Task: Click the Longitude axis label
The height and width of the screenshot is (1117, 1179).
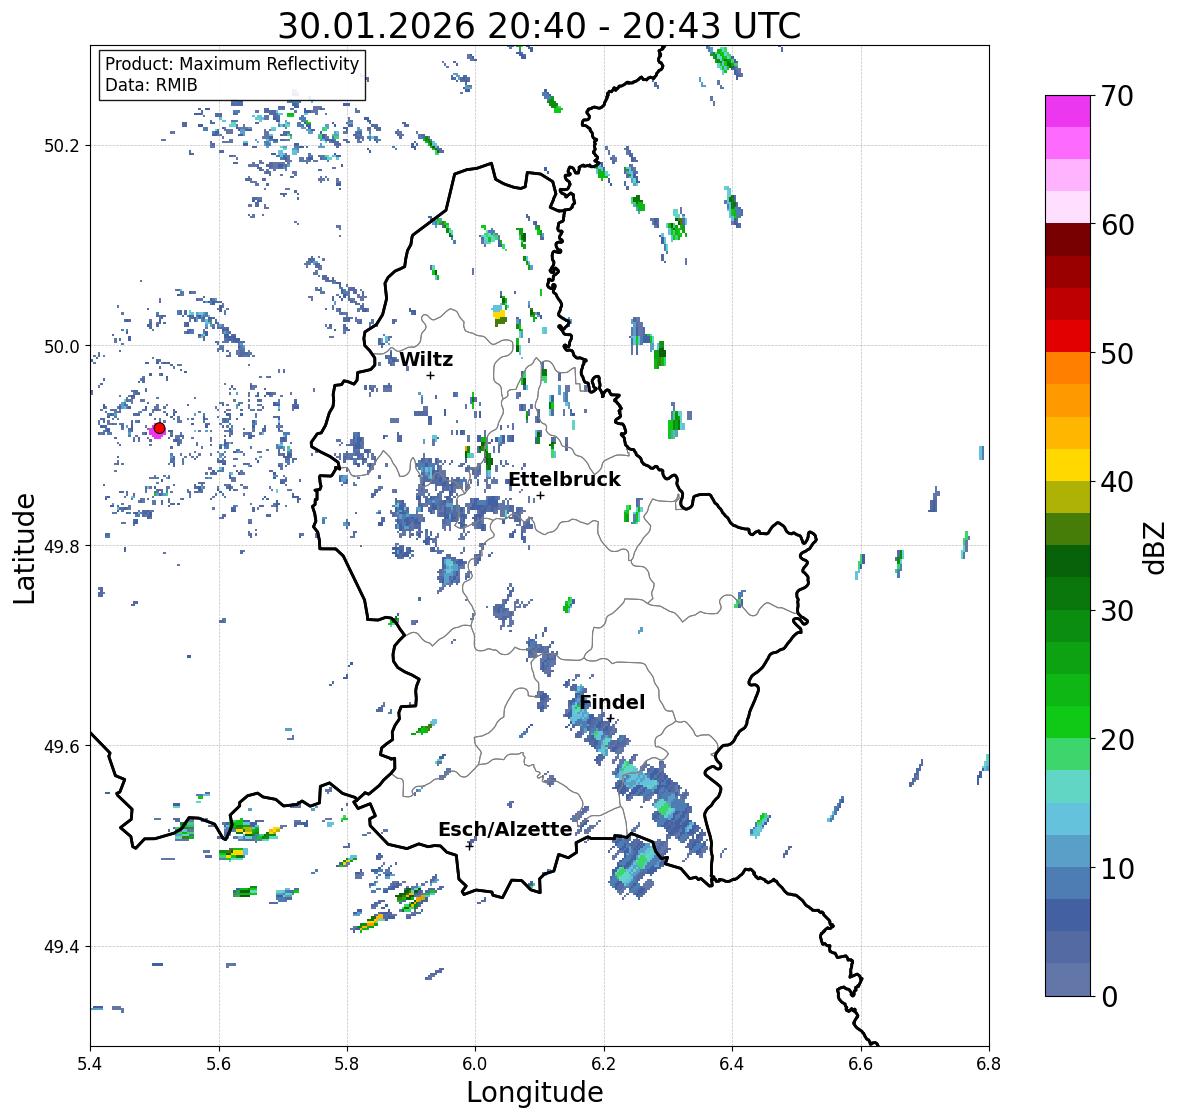Action: click(x=535, y=1092)
